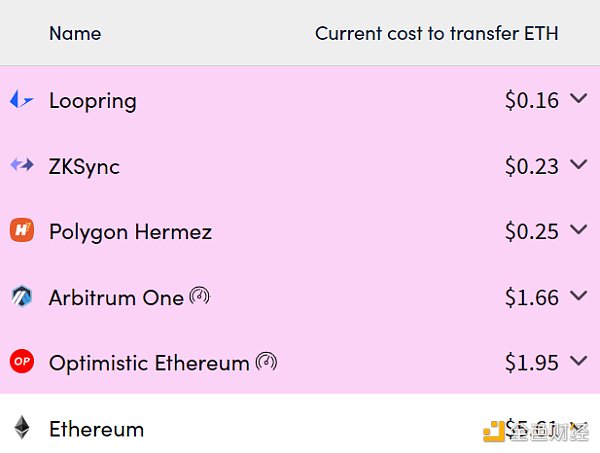The width and height of the screenshot is (600, 453).
Task: Expand the Optimistic Ethereum row chevron
Action: tap(579, 360)
